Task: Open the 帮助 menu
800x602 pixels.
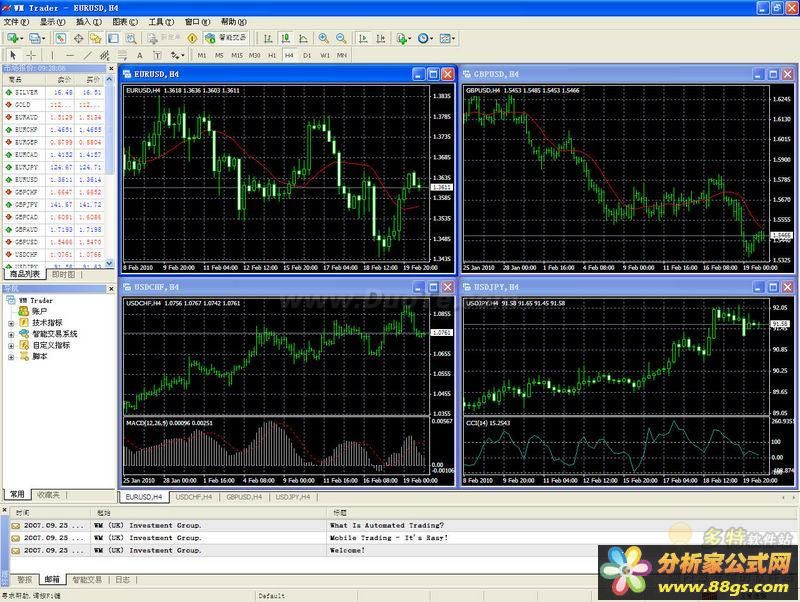Action: pyautogui.click(x=234, y=22)
